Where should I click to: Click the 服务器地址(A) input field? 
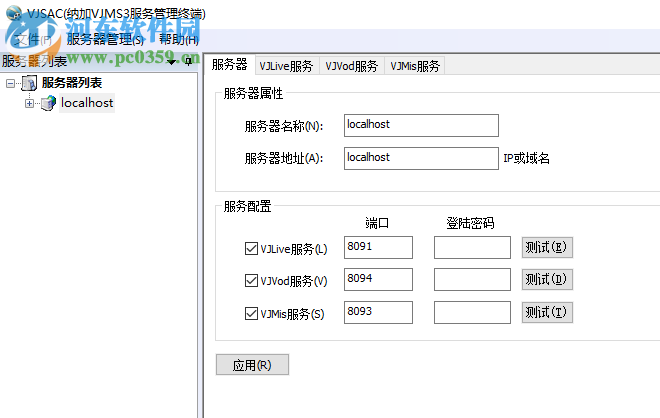[x=421, y=158]
